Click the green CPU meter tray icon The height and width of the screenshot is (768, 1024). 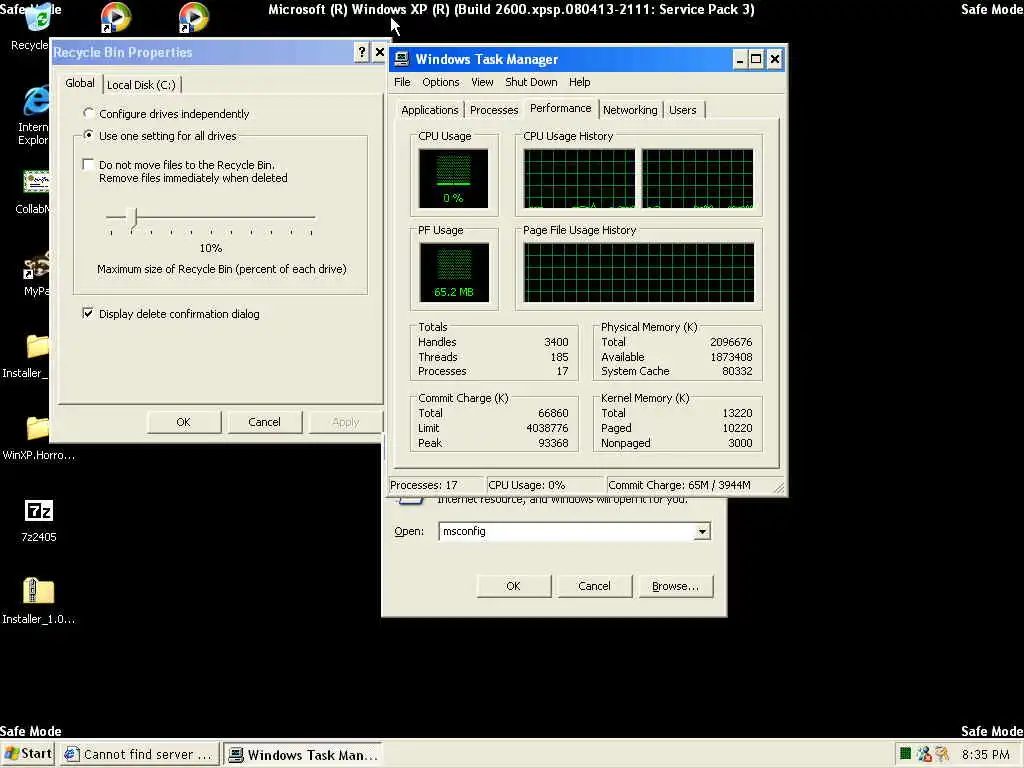(x=905, y=754)
